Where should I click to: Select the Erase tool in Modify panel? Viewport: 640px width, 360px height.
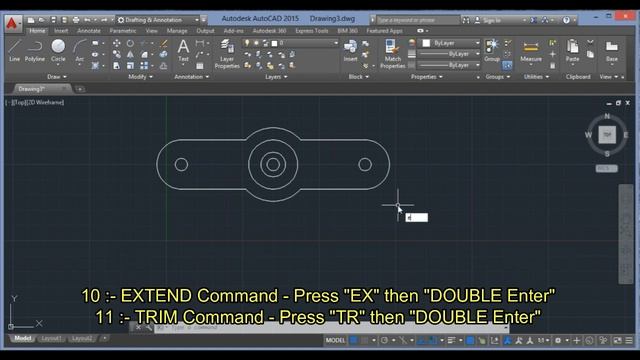(164, 43)
